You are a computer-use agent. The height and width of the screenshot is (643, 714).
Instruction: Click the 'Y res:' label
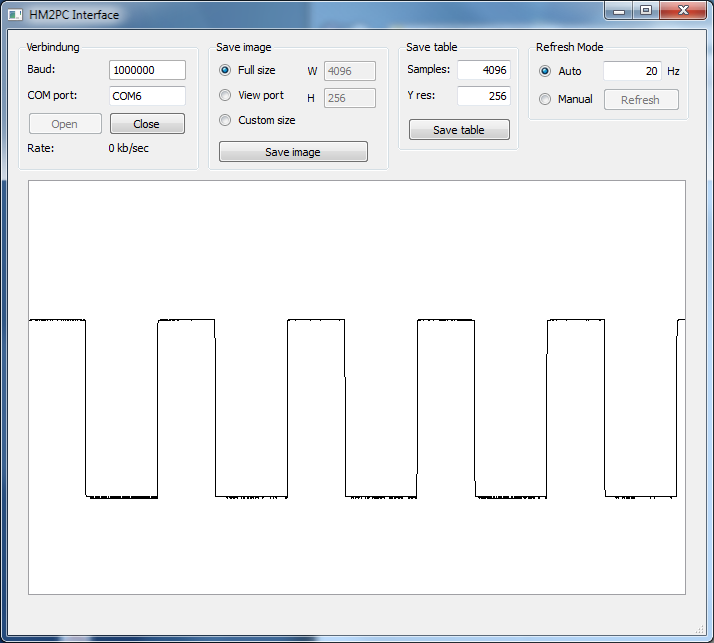pyautogui.click(x=421, y=96)
